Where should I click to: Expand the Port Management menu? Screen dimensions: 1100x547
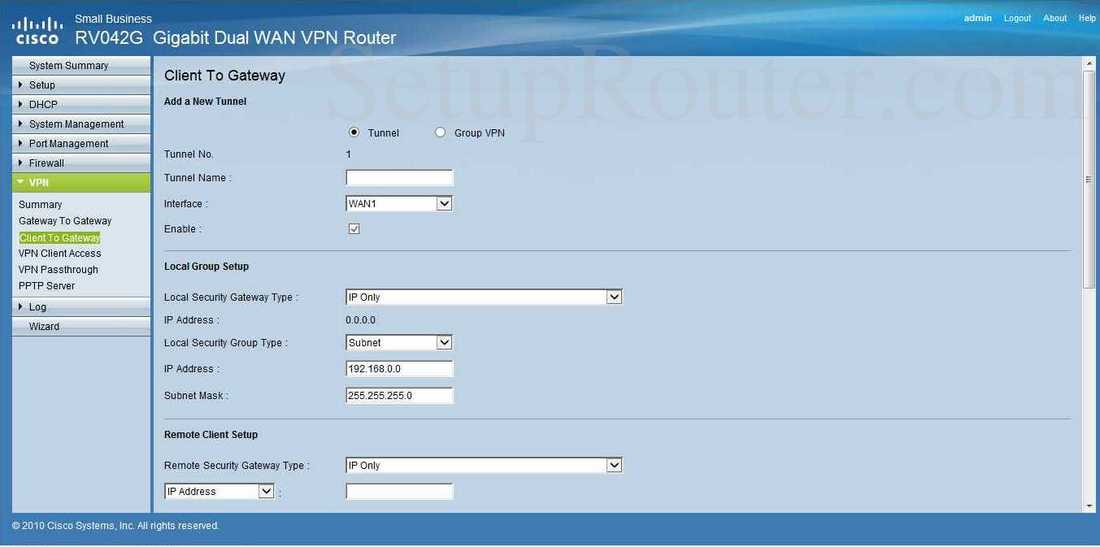[x=81, y=144]
